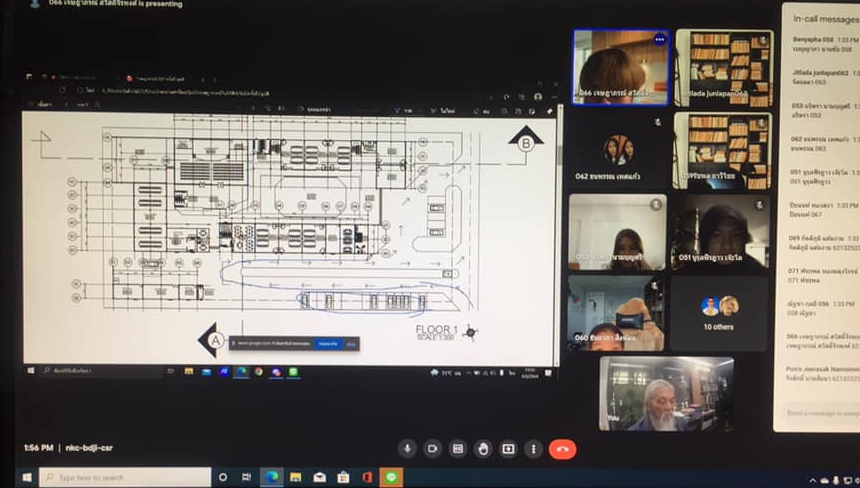Open File Explorer from the taskbar
The height and width of the screenshot is (488, 860).
click(x=296, y=477)
